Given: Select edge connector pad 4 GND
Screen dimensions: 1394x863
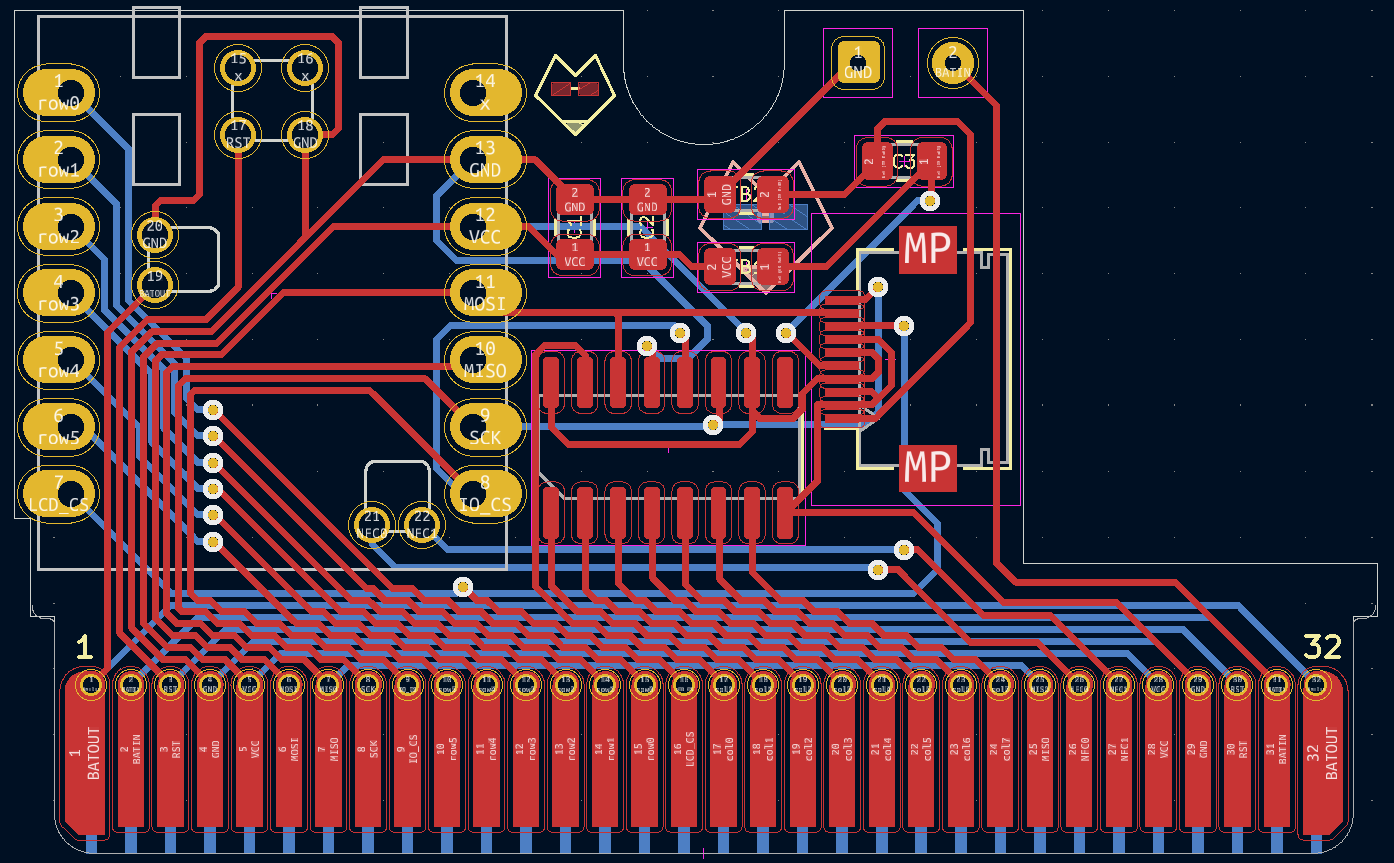Looking at the screenshot, I should click(x=209, y=752).
